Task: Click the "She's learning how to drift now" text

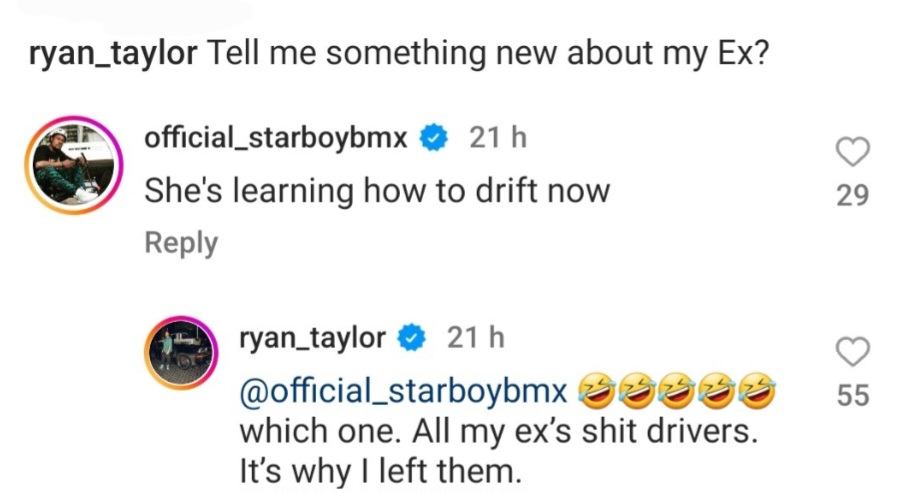Action: click(377, 191)
